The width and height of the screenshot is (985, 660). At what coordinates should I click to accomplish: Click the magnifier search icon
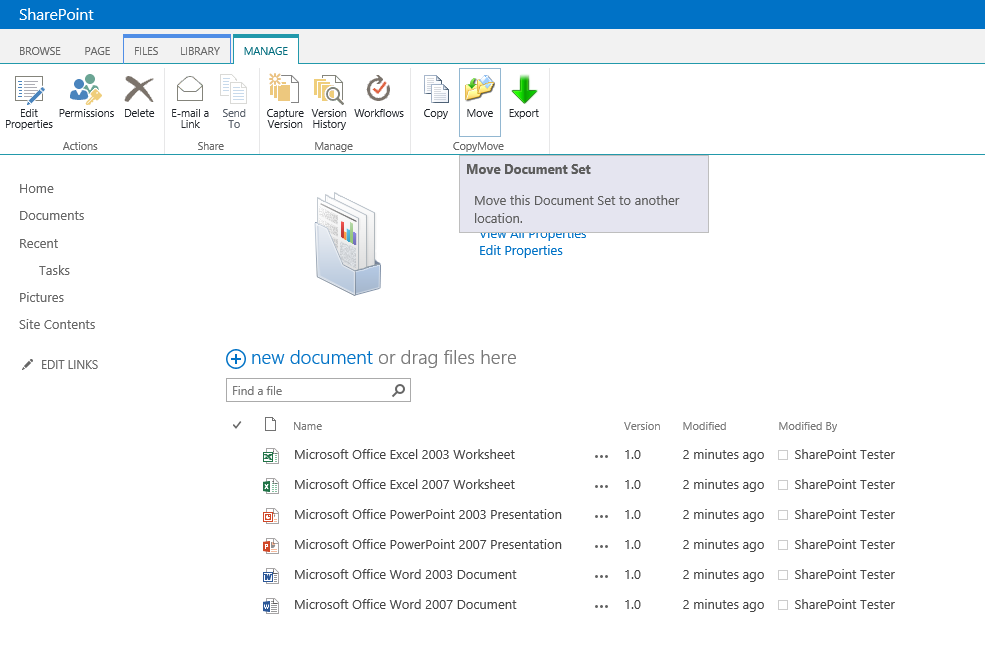point(398,391)
